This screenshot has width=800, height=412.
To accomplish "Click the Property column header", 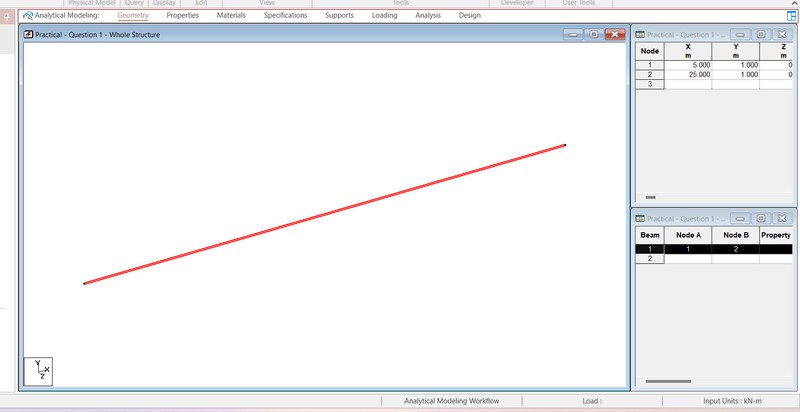I will coord(776,236).
